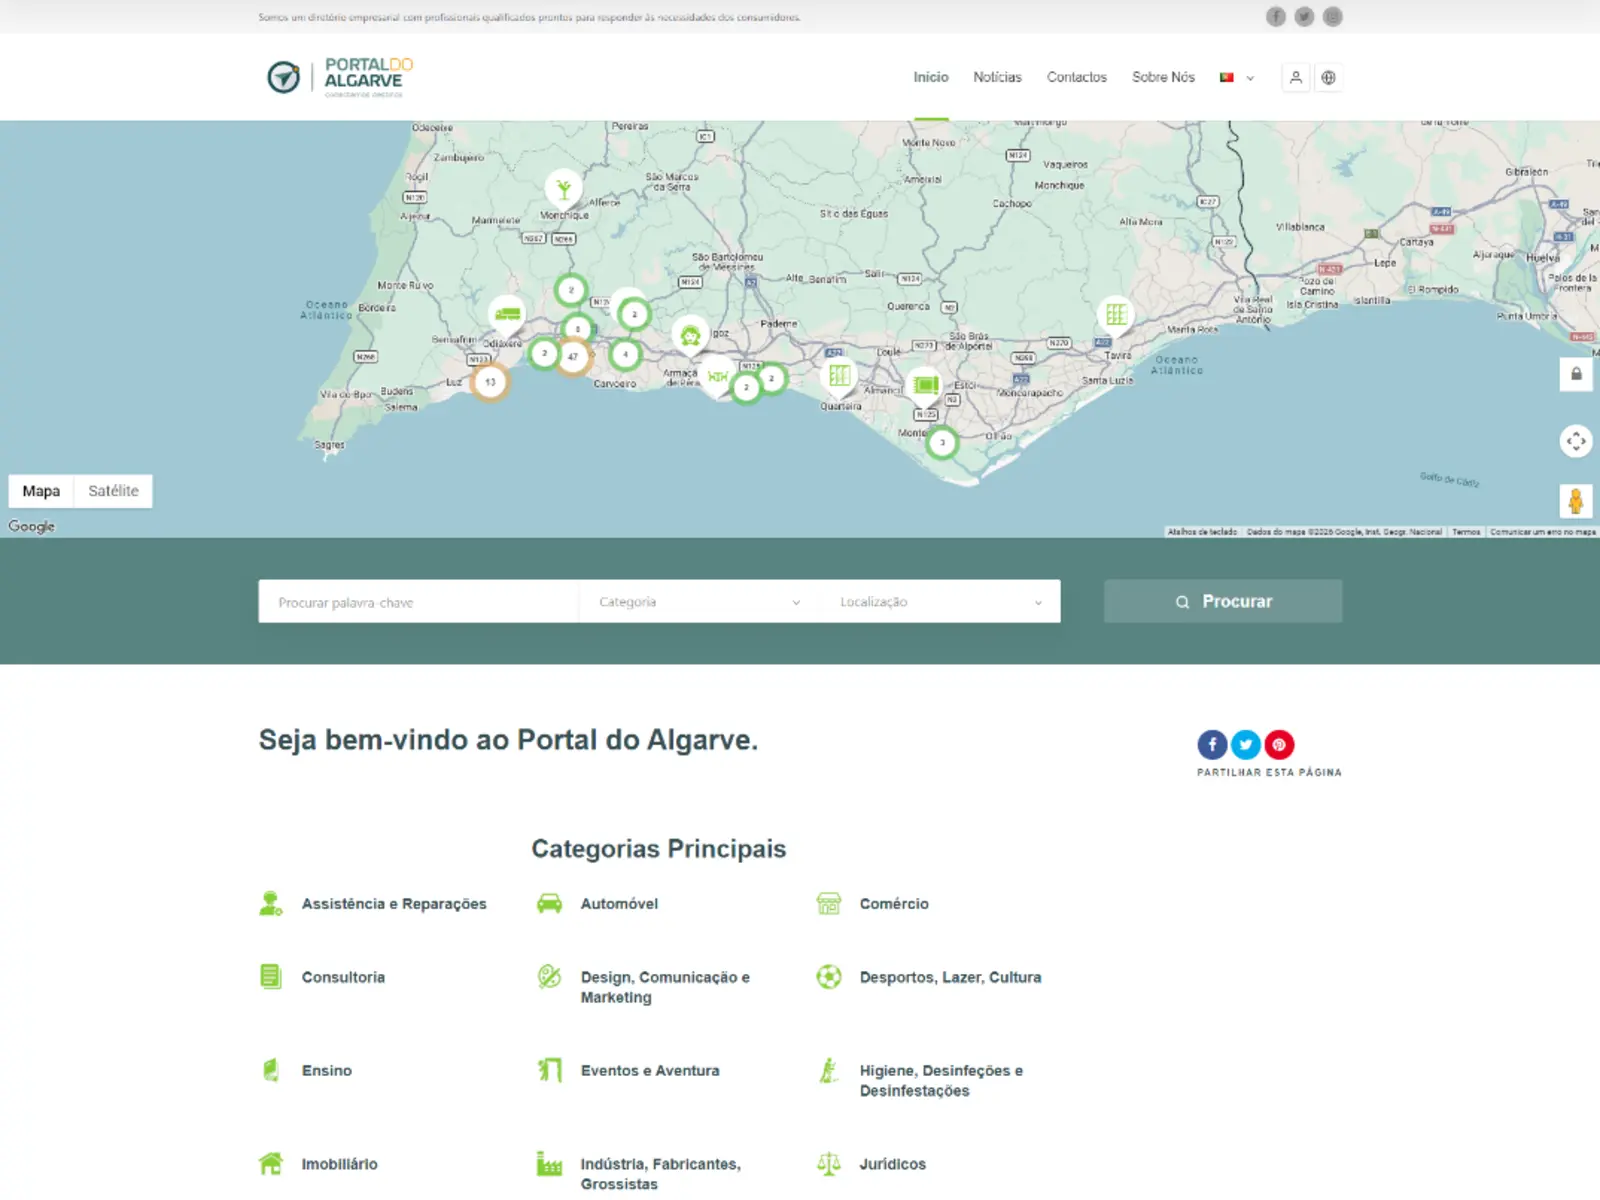Viewport: 1600px width, 1200px height.
Task: Select the truck map marker near Odiáxere
Action: [508, 315]
